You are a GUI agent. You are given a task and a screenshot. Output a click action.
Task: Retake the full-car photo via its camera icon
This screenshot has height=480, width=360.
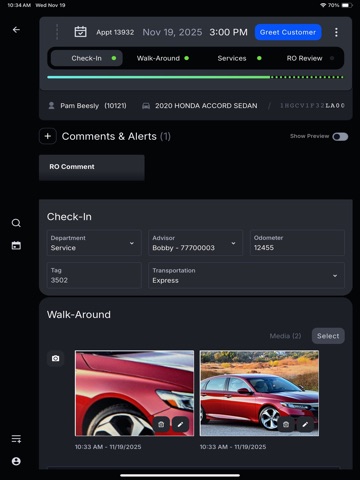(x=286, y=424)
